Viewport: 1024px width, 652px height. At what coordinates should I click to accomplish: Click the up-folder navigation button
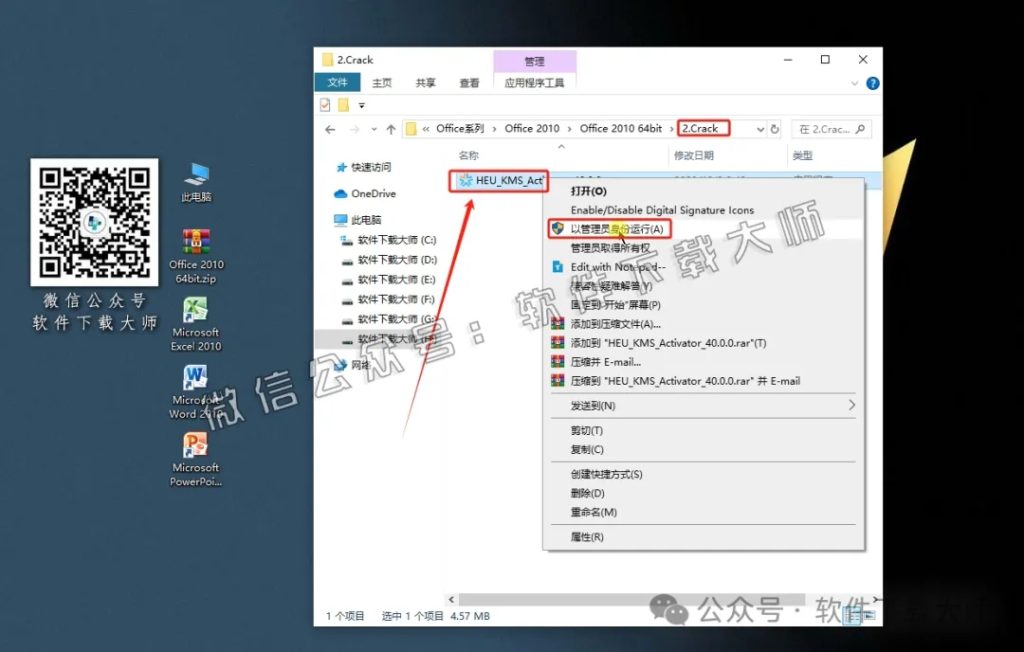pyautogui.click(x=388, y=128)
